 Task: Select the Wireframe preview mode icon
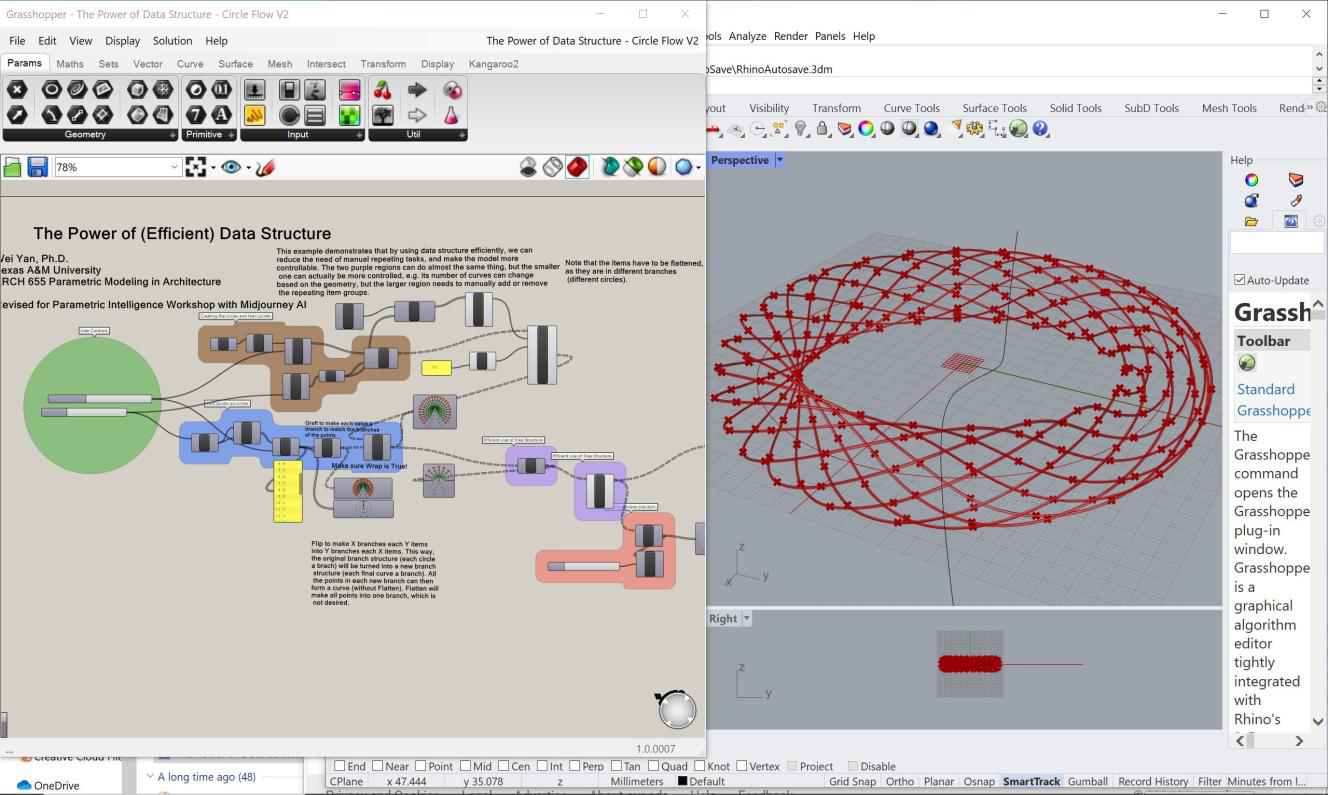(x=553, y=167)
